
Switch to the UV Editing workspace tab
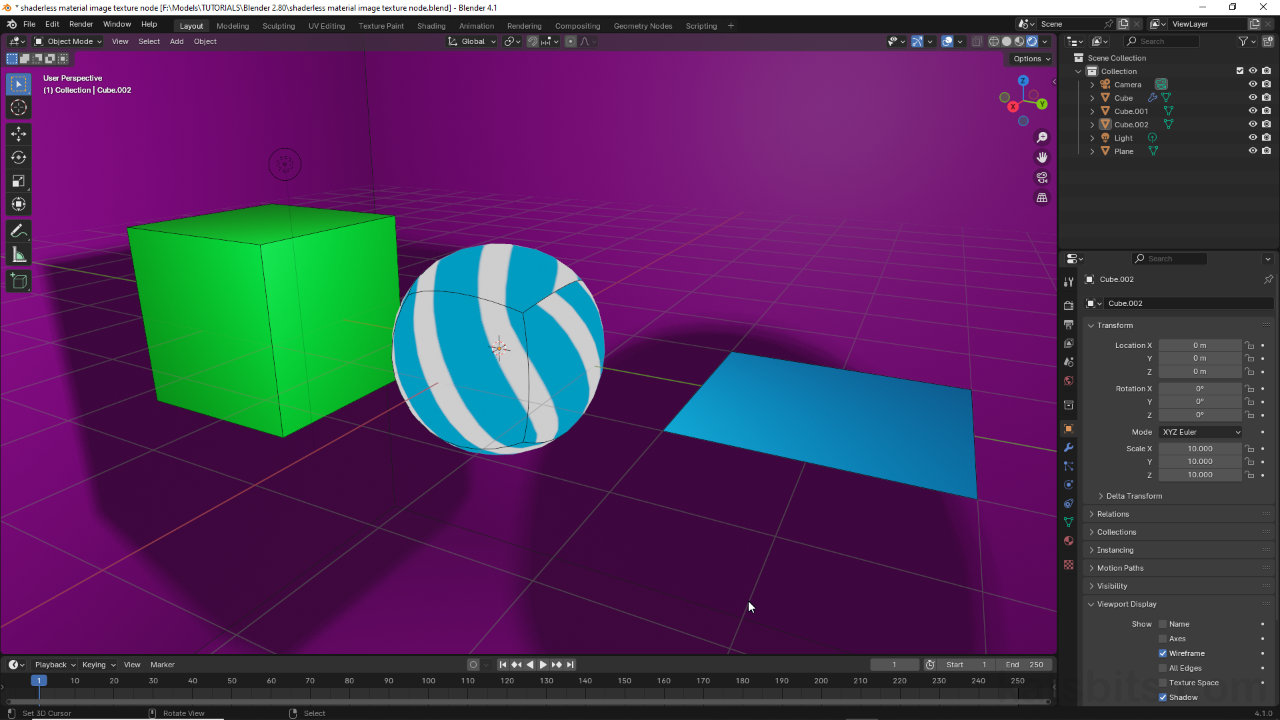click(x=326, y=26)
